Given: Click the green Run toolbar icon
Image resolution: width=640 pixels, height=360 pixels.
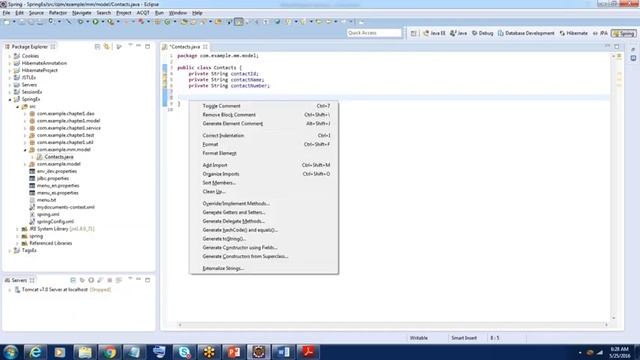Looking at the screenshot, I should tap(96, 22).
